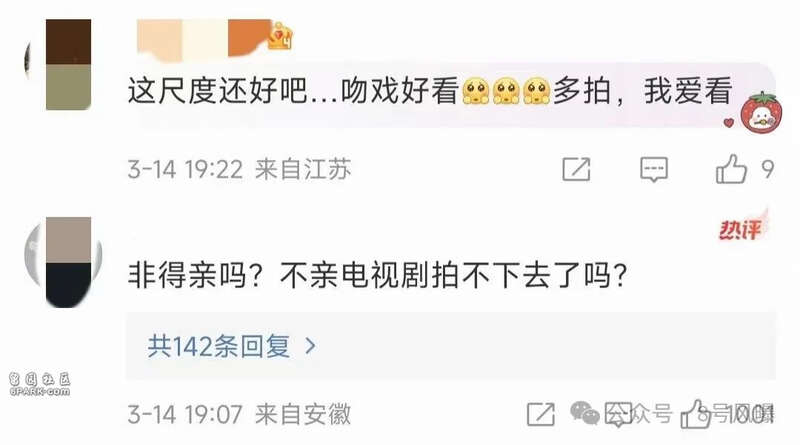
Task: Click the 来自江苏 location label
Action: 303,169
